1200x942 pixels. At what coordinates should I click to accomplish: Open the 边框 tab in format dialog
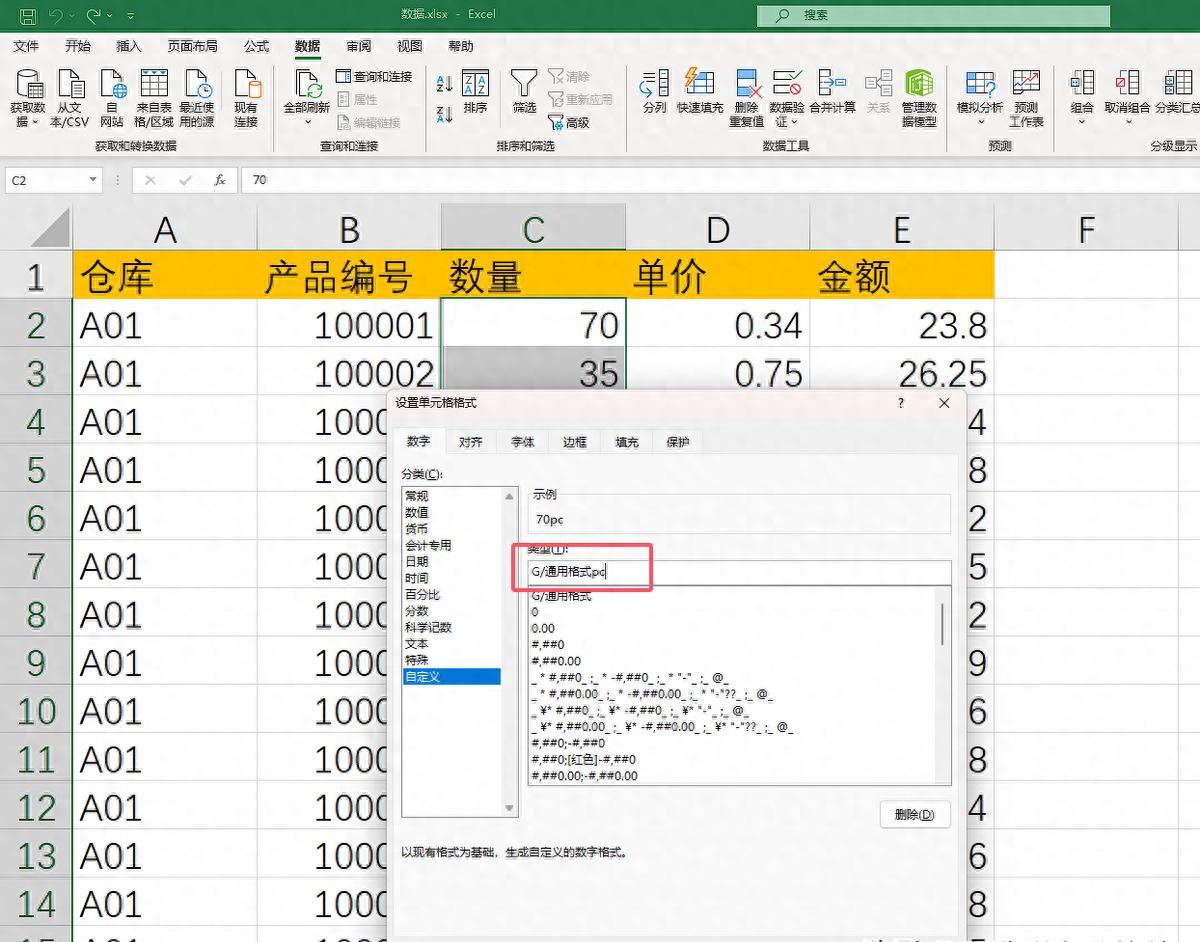pyautogui.click(x=575, y=442)
